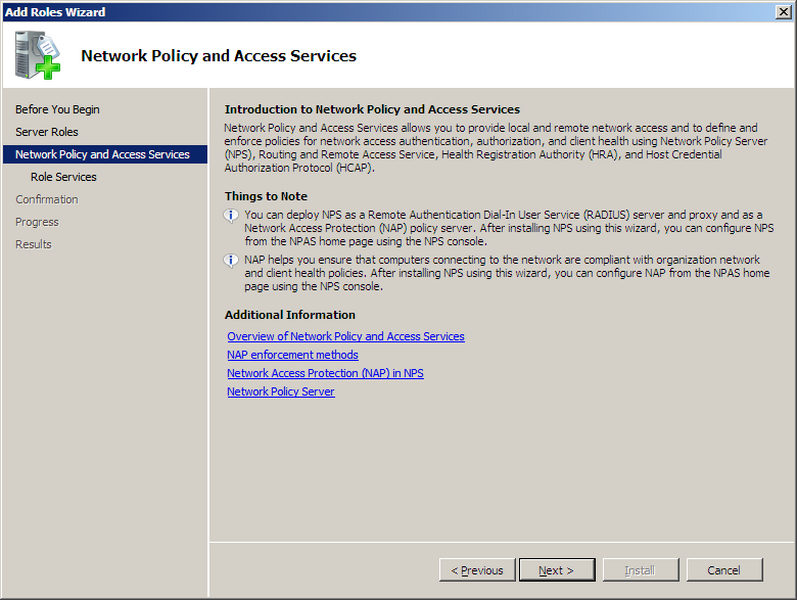The width and height of the screenshot is (797, 600).
Task: Close the Add Roles Wizard window
Action: 783,12
